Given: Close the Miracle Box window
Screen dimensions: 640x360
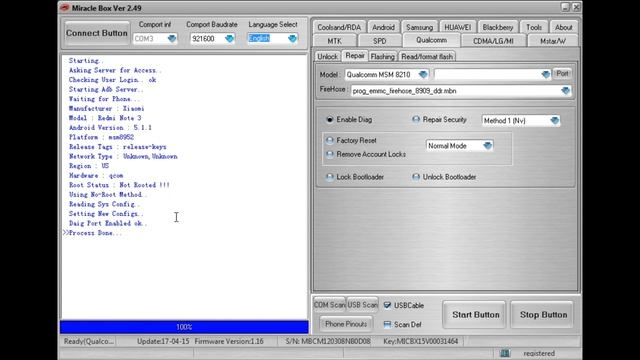Looking at the screenshot, I should tap(576, 7).
